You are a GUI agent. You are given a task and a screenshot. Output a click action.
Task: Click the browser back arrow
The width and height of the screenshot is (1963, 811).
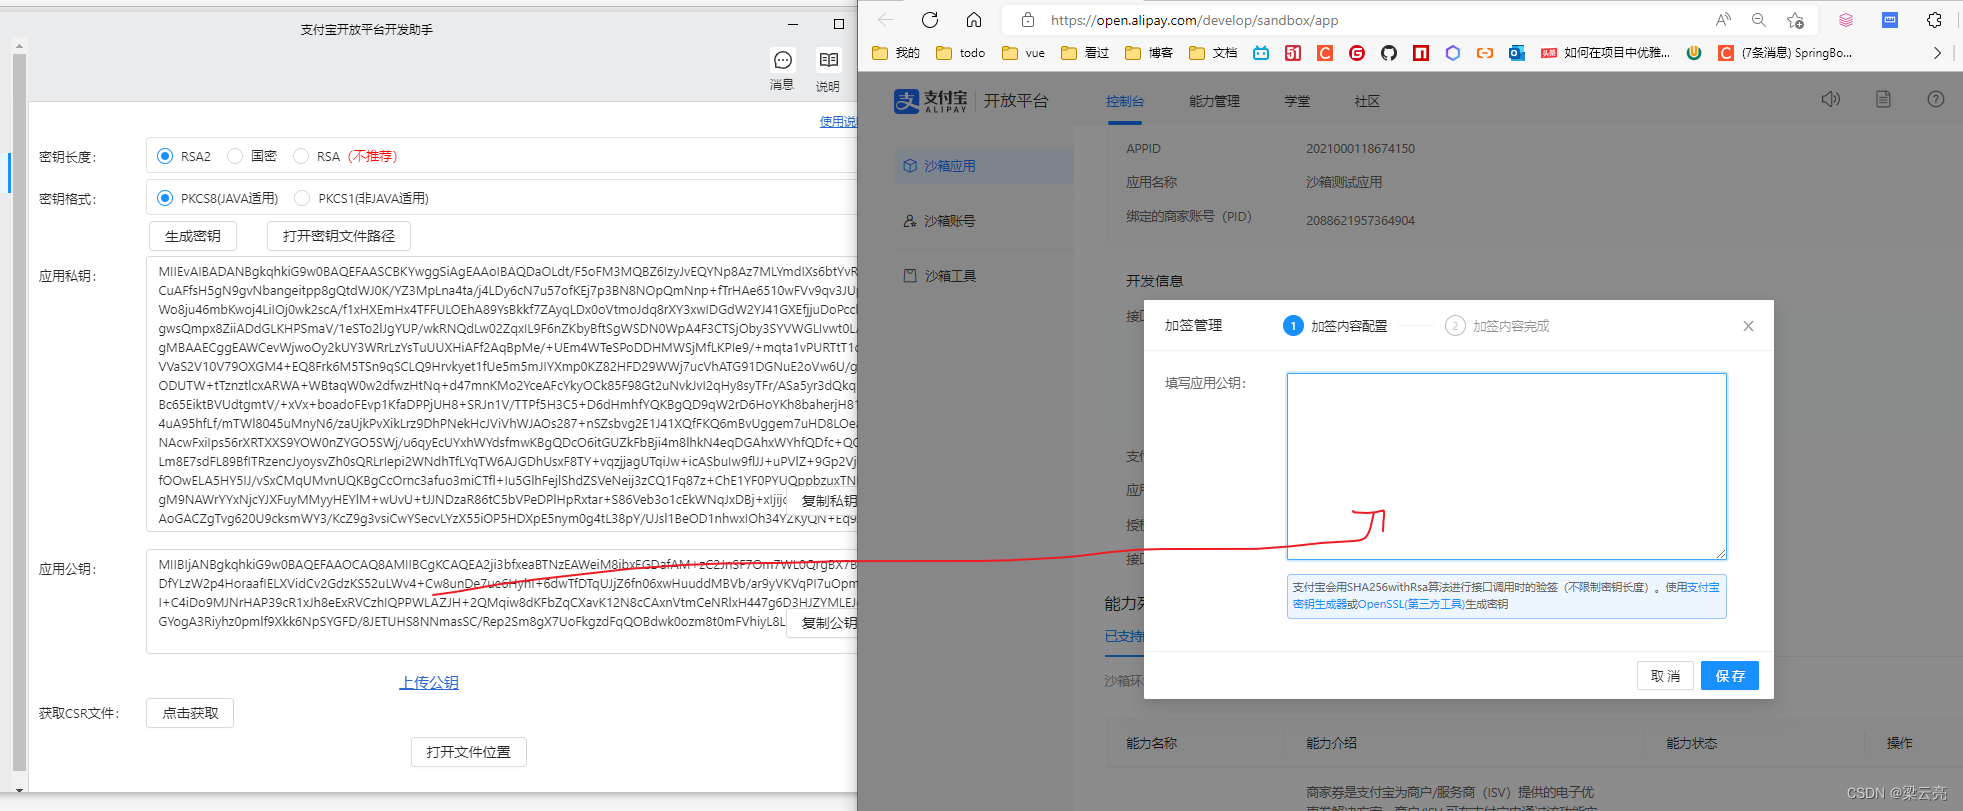point(886,20)
